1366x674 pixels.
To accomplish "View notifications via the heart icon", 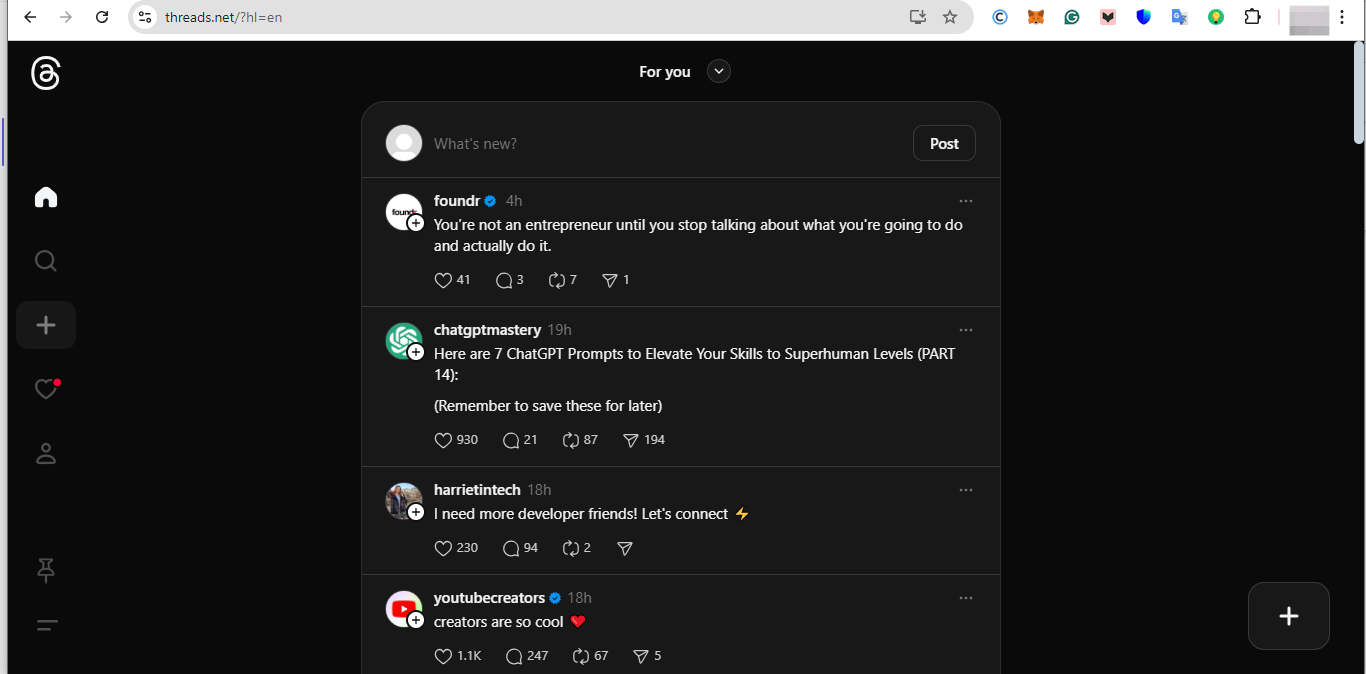I will [x=45, y=389].
